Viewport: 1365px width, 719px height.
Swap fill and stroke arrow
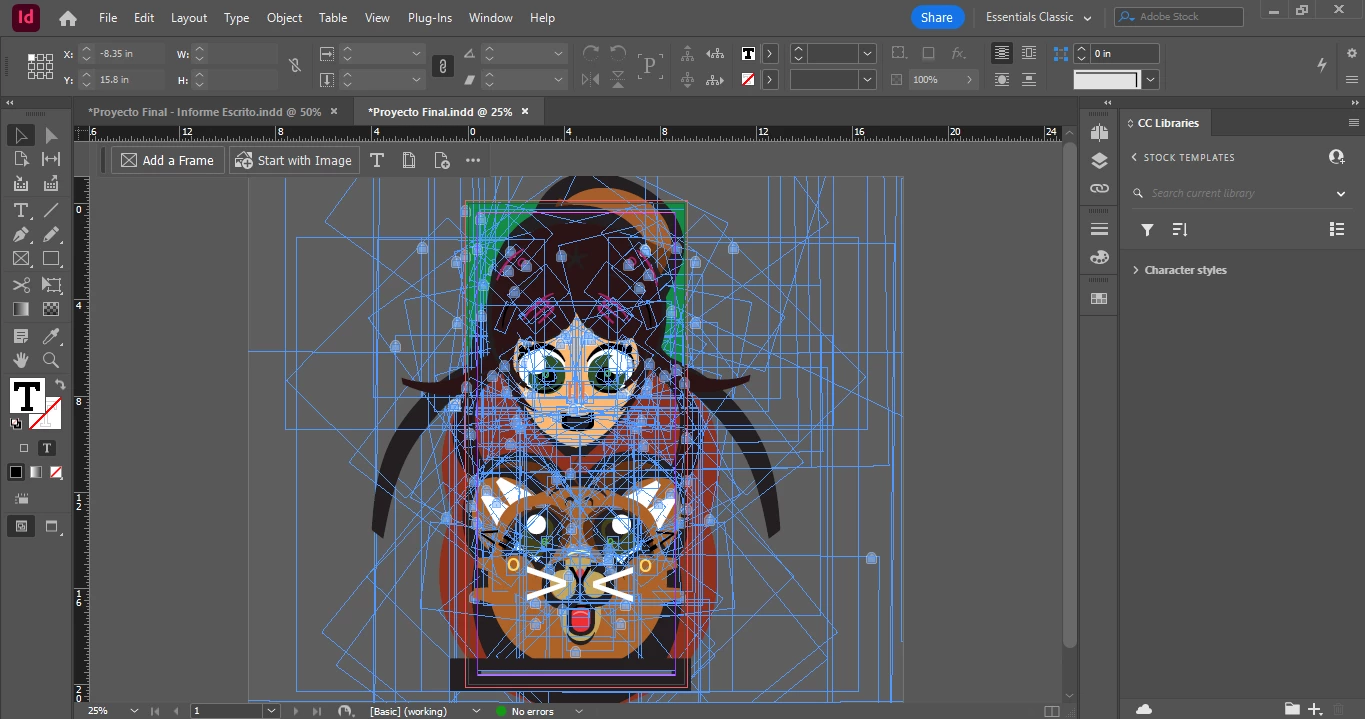click(x=60, y=385)
